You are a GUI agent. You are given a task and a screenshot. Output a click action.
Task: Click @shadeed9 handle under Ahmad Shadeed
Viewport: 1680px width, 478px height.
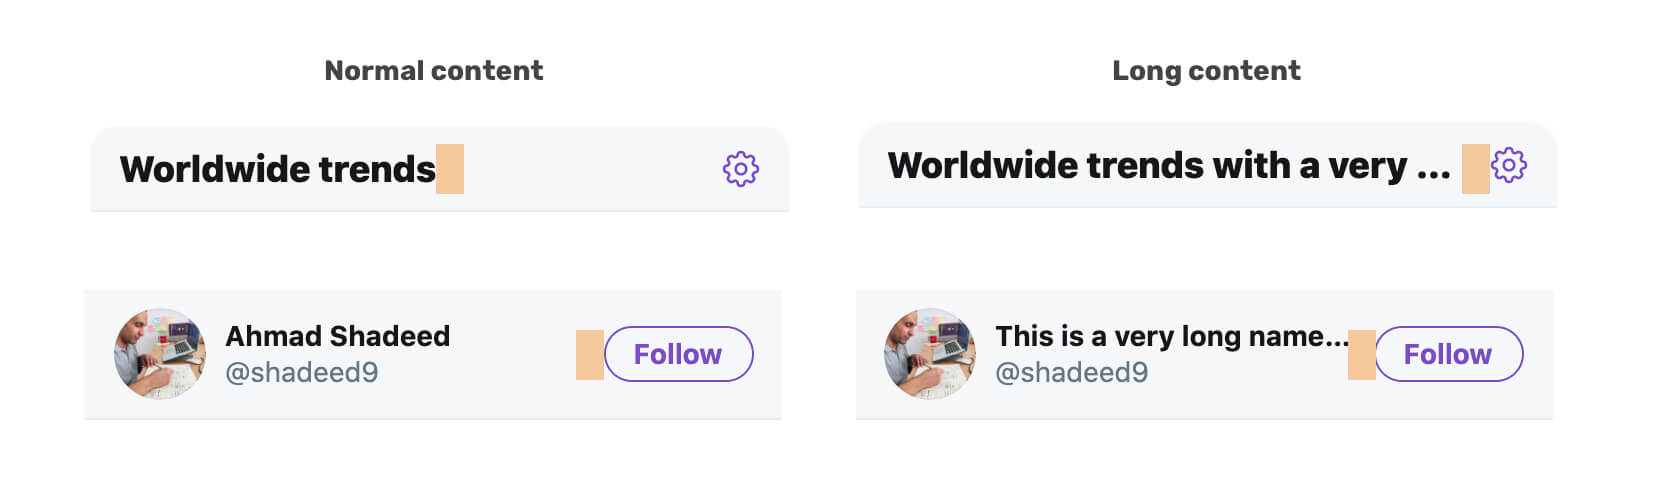(301, 373)
